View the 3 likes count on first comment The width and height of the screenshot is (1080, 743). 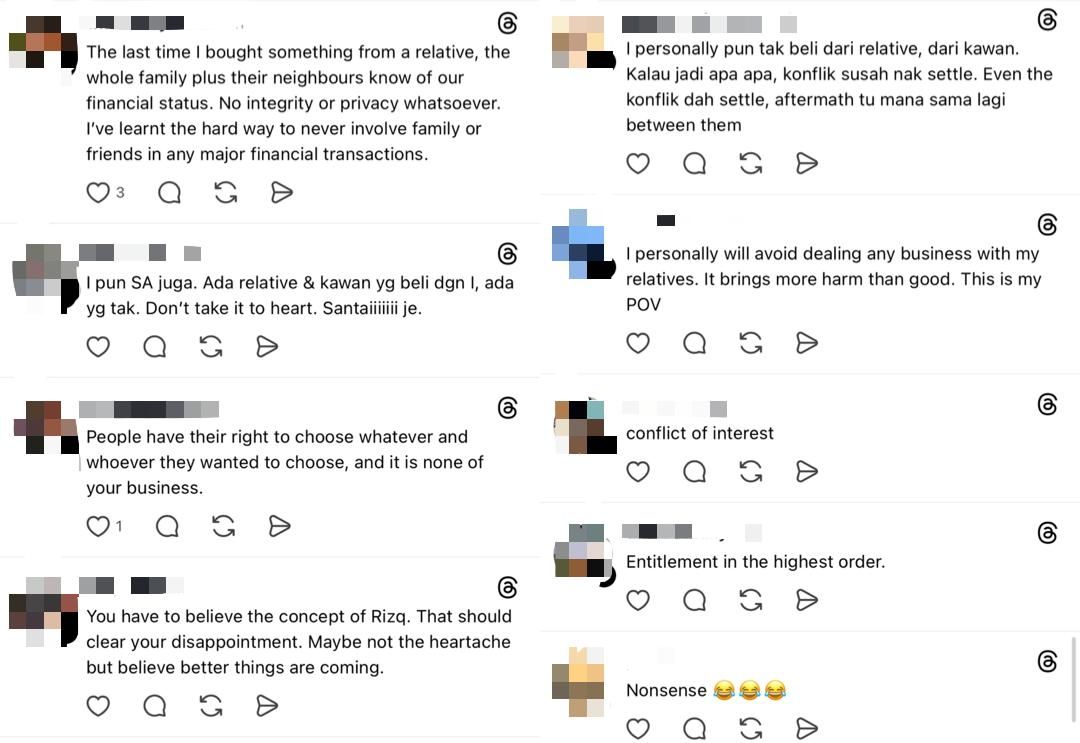coord(120,192)
